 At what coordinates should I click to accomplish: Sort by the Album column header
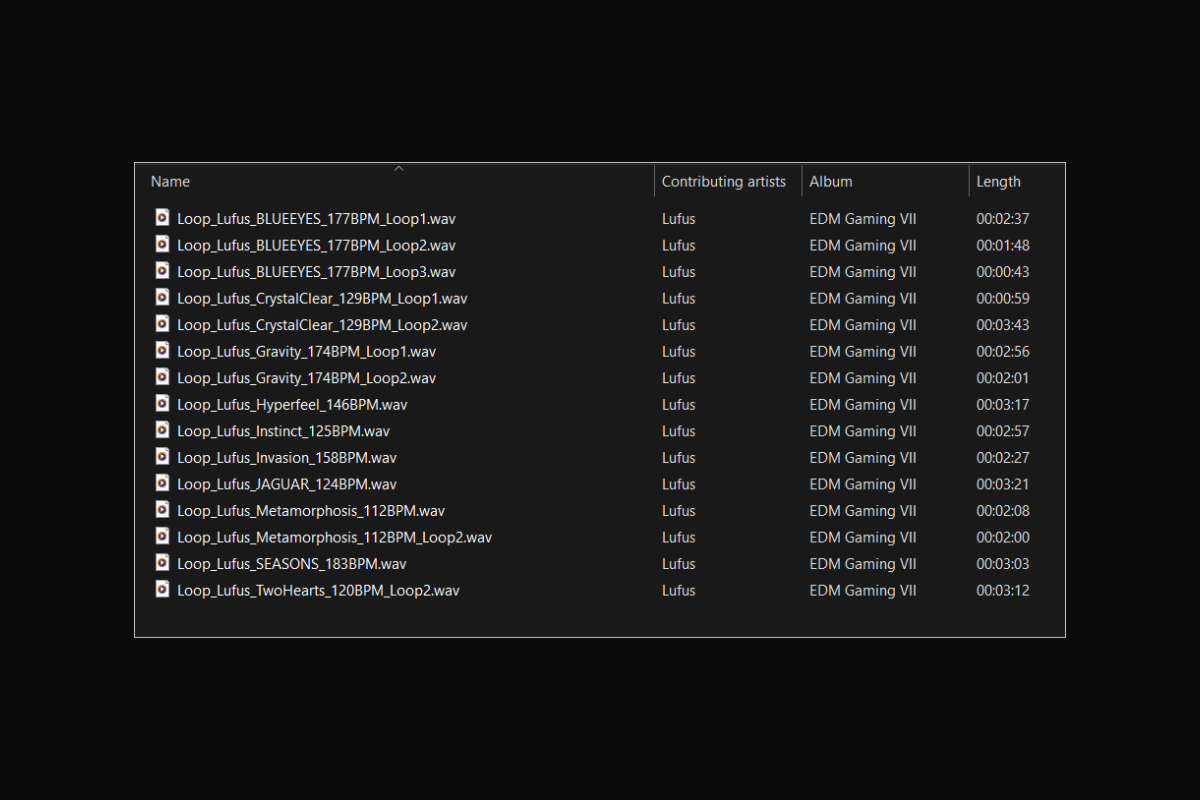click(831, 182)
